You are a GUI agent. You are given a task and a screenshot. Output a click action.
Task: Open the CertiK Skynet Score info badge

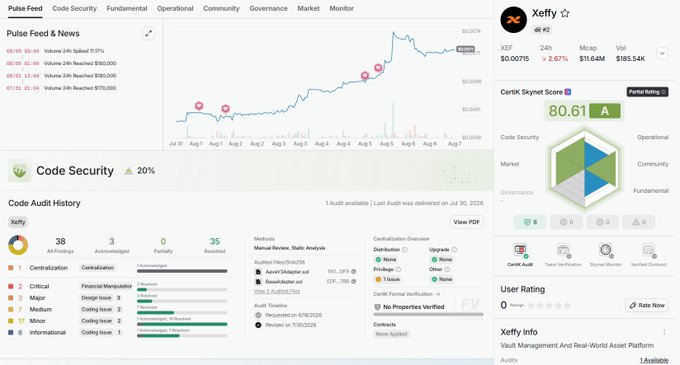(568, 92)
